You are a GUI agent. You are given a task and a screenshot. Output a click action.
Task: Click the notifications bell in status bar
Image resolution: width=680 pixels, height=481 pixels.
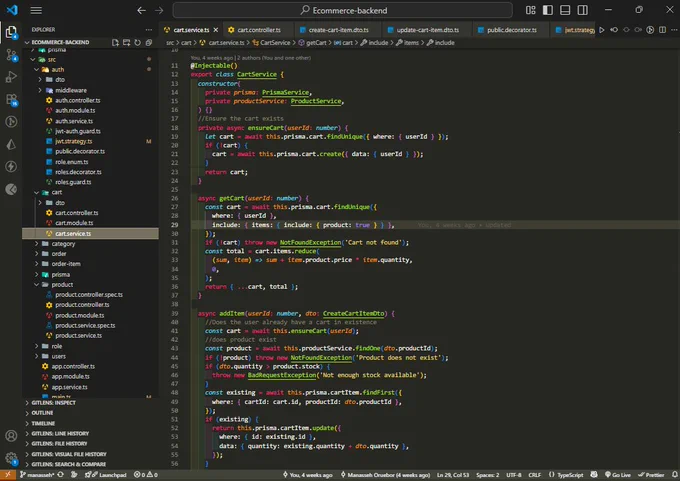tap(675, 475)
